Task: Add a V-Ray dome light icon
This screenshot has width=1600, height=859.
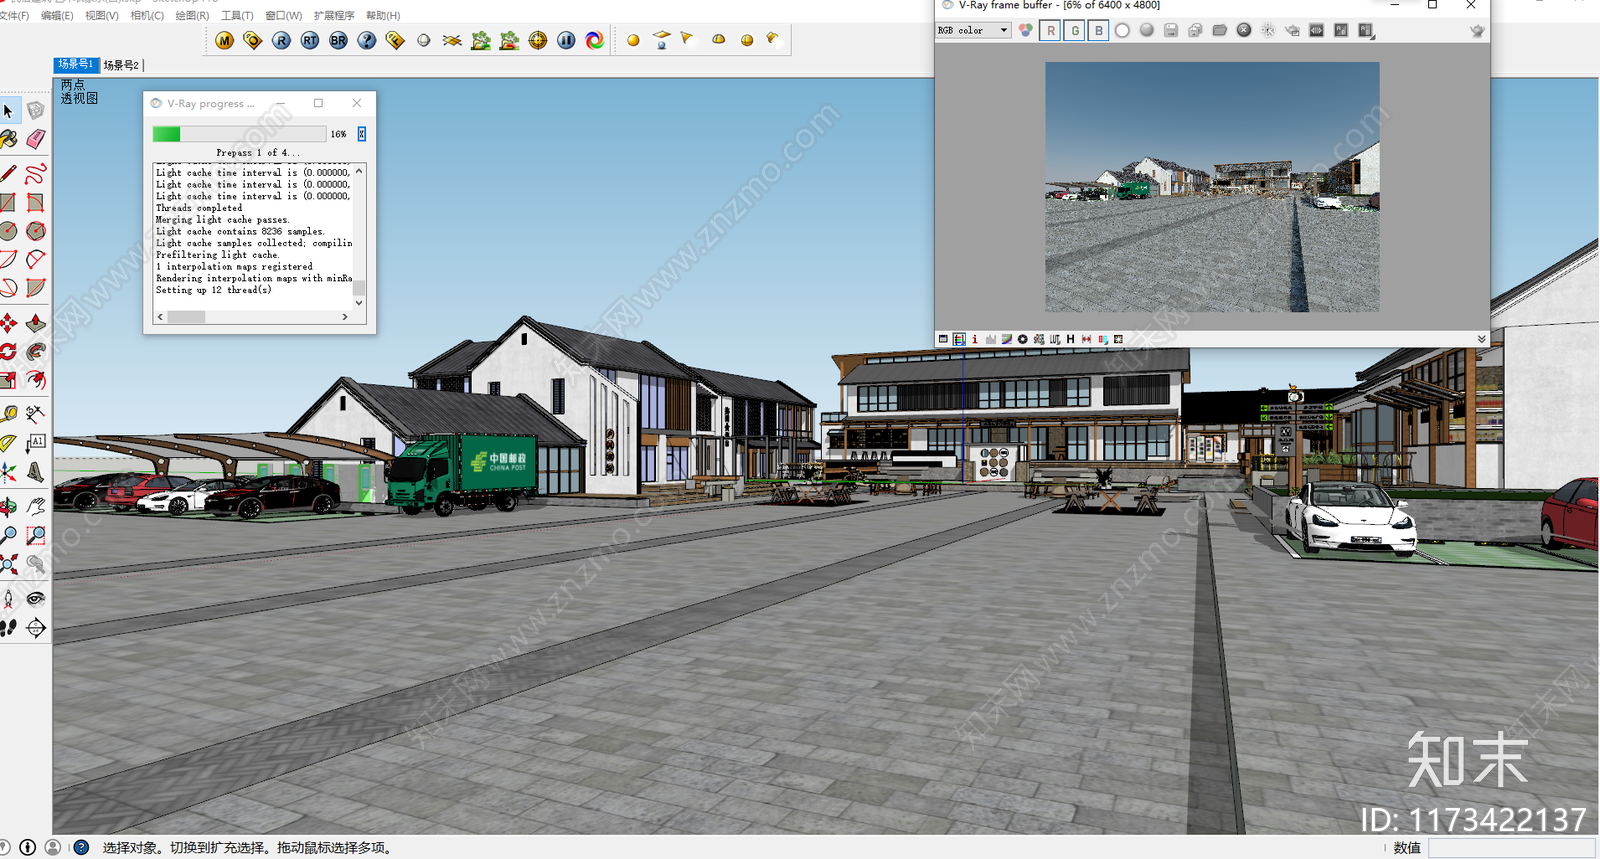Action: pos(718,40)
